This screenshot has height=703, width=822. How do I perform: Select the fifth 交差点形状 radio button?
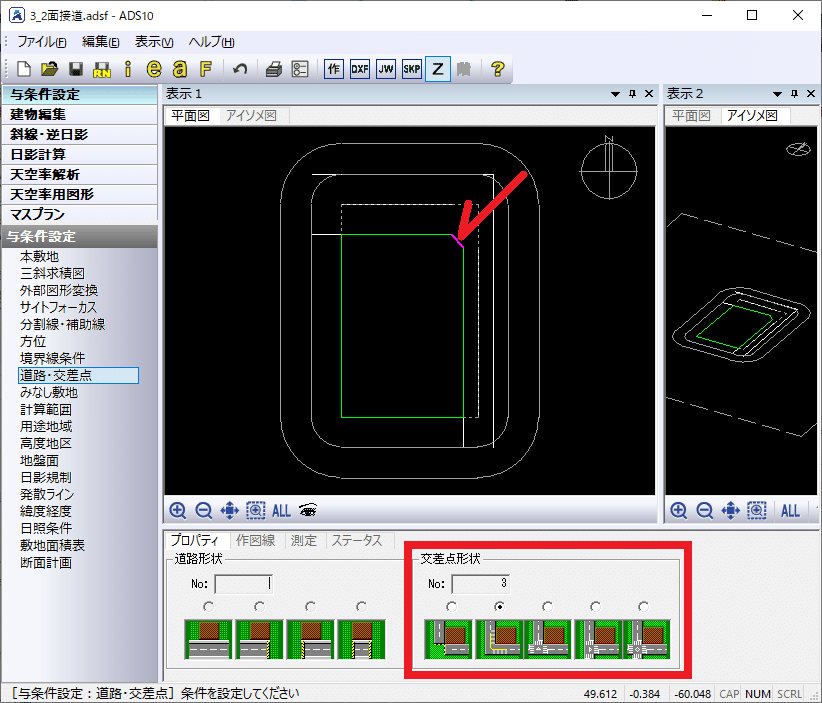(x=643, y=607)
